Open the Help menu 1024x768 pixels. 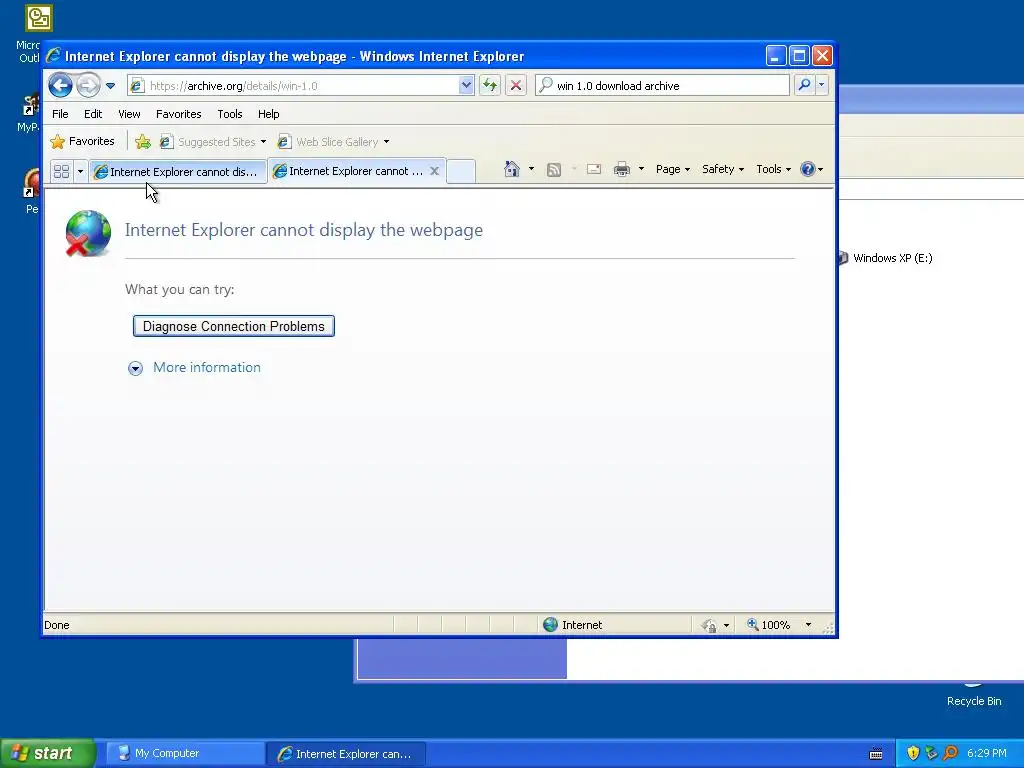point(268,114)
